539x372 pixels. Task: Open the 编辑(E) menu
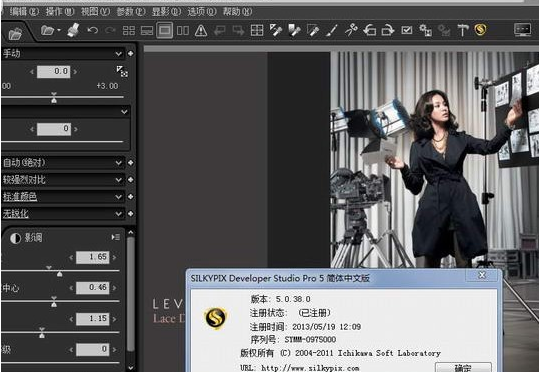click(24, 12)
